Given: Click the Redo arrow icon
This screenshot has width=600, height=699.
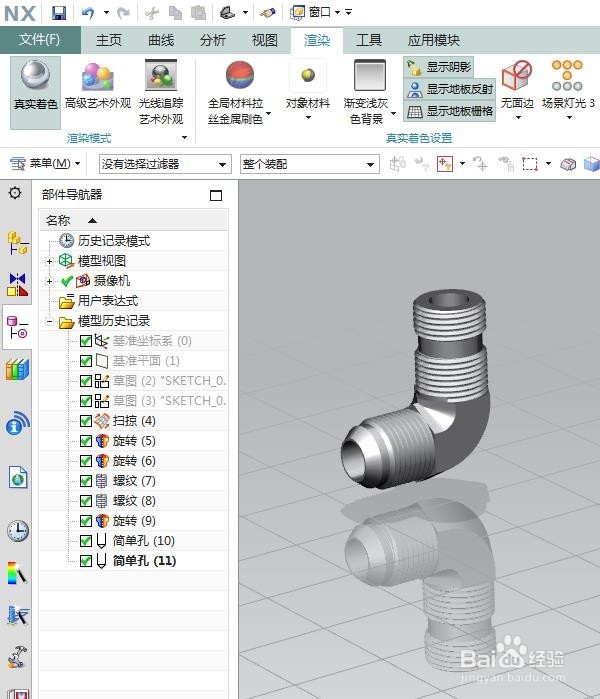Looking at the screenshot, I should click(x=123, y=13).
